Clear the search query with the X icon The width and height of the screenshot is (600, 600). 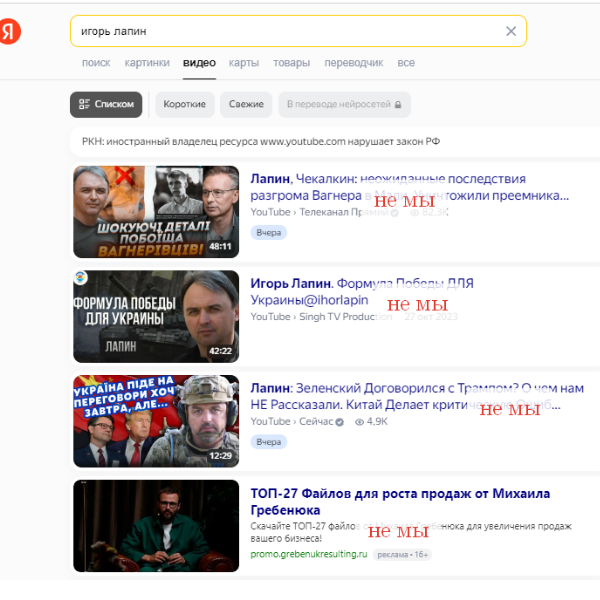tap(511, 31)
